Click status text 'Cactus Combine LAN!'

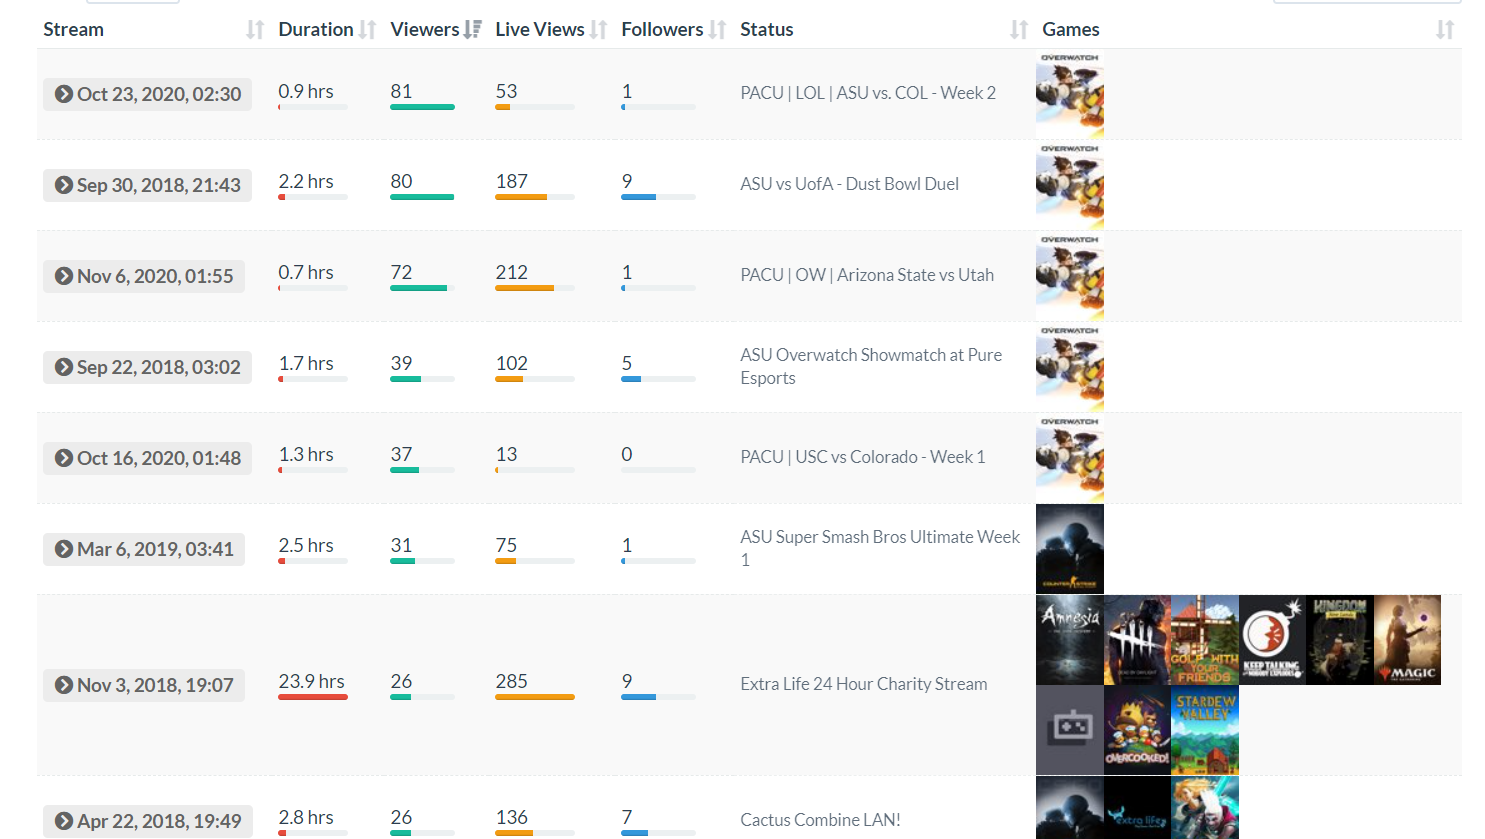[821, 820]
